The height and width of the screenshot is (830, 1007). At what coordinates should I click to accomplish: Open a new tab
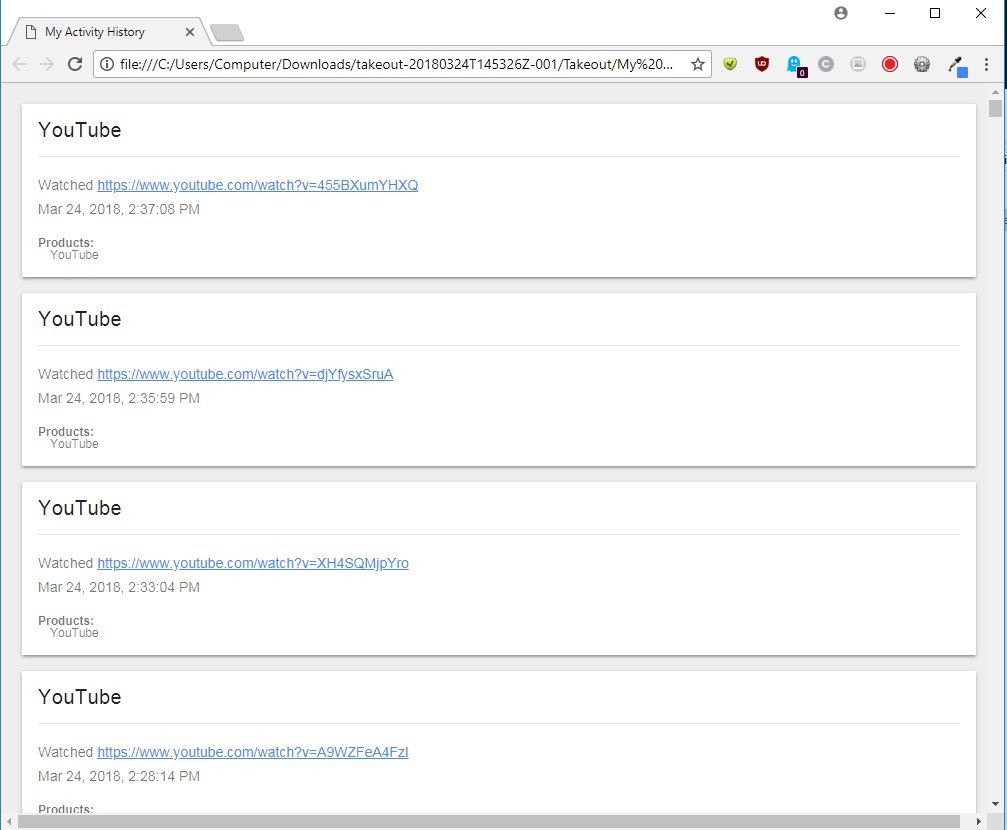(227, 33)
